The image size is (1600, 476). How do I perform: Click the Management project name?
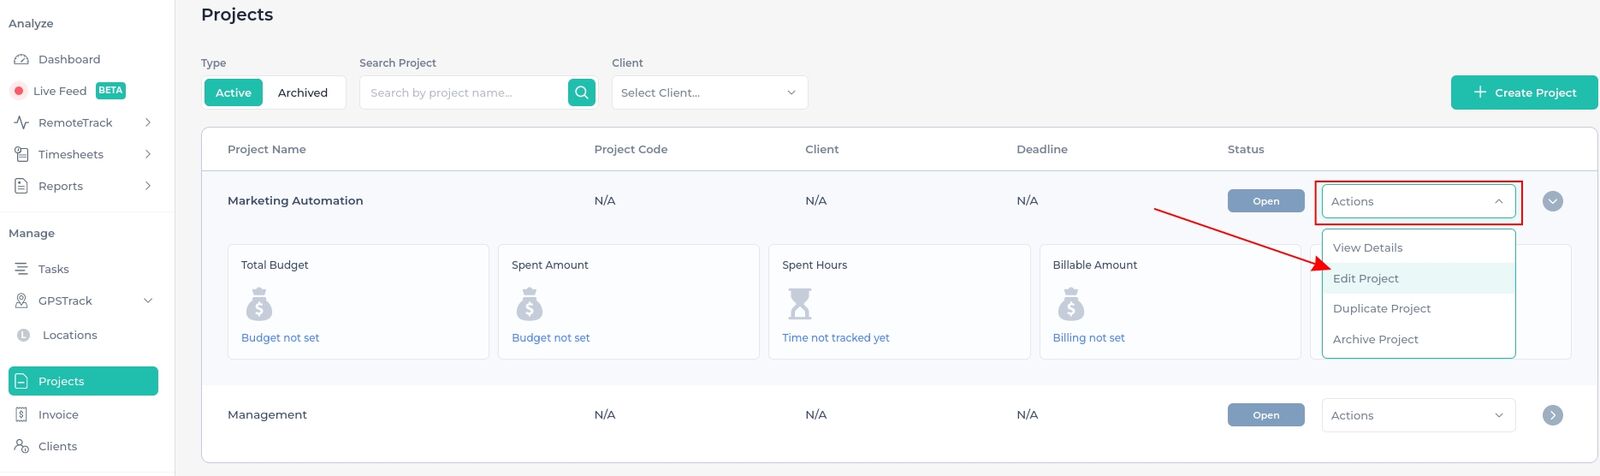(x=267, y=414)
